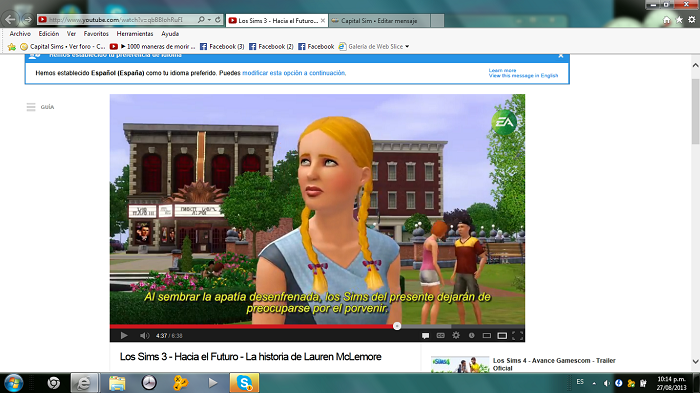Switch to 'Capital Sim - Editar mensaje' tab
This screenshot has width=700, height=393.
click(x=379, y=21)
